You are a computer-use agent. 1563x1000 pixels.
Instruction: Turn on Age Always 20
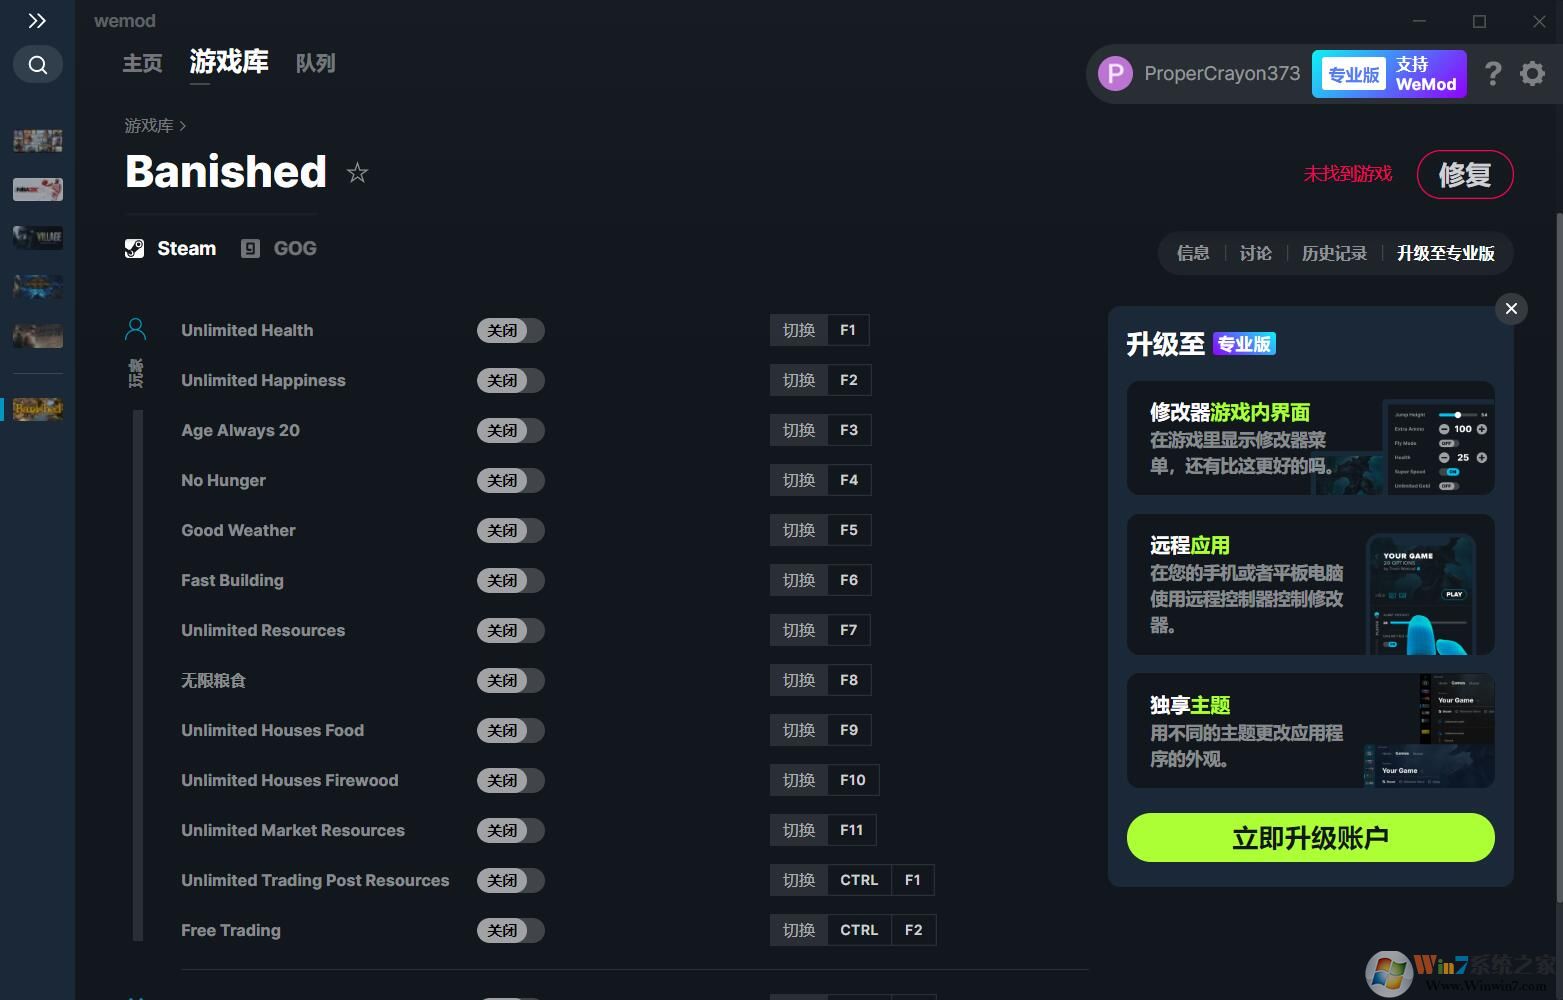[x=510, y=431]
